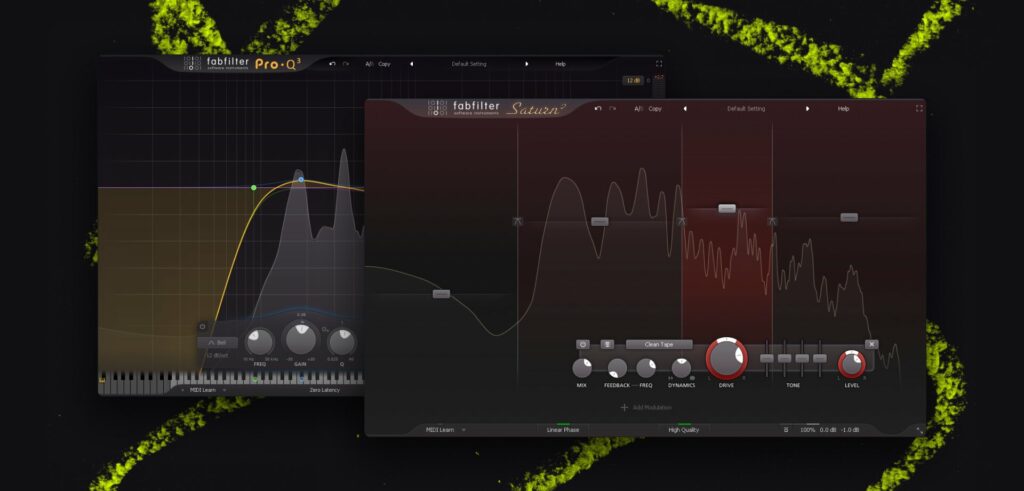Click MIDI Learn in Pro-Q 3

click(203, 390)
